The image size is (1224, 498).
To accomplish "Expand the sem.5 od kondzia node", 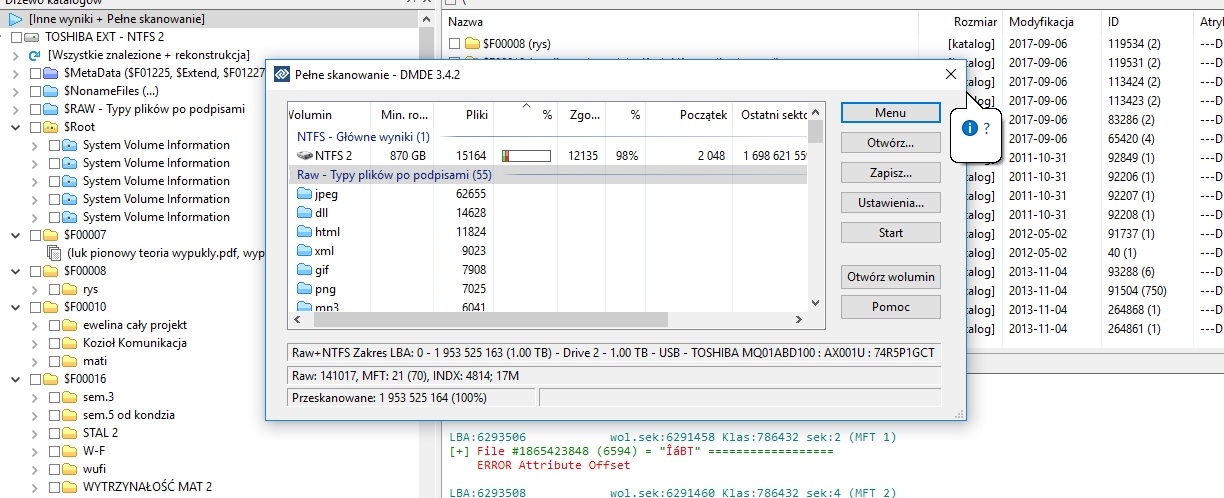I will pyautogui.click(x=35, y=415).
